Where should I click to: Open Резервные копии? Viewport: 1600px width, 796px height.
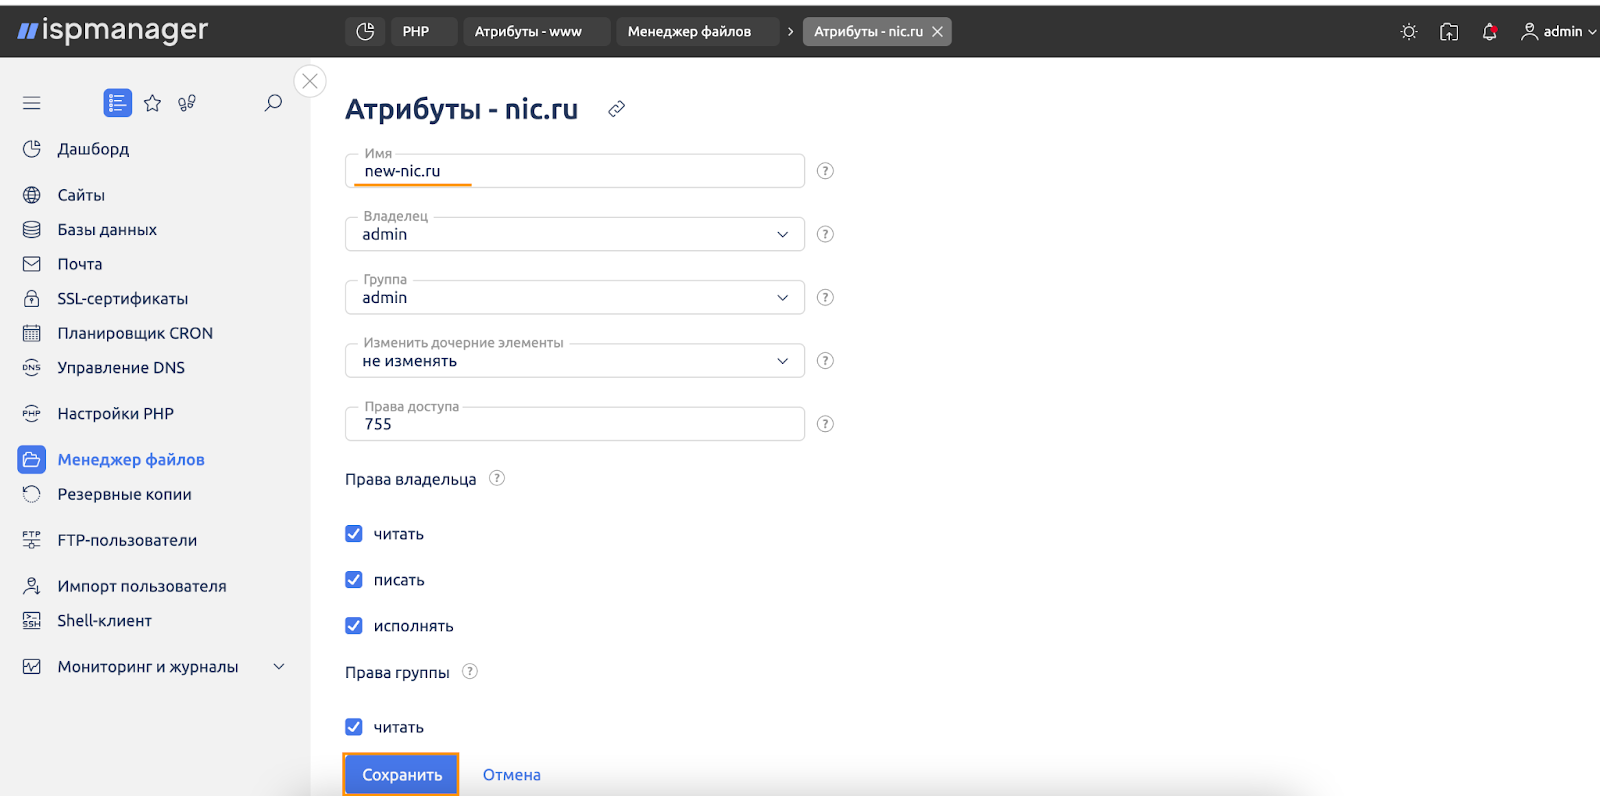pyautogui.click(x=124, y=494)
